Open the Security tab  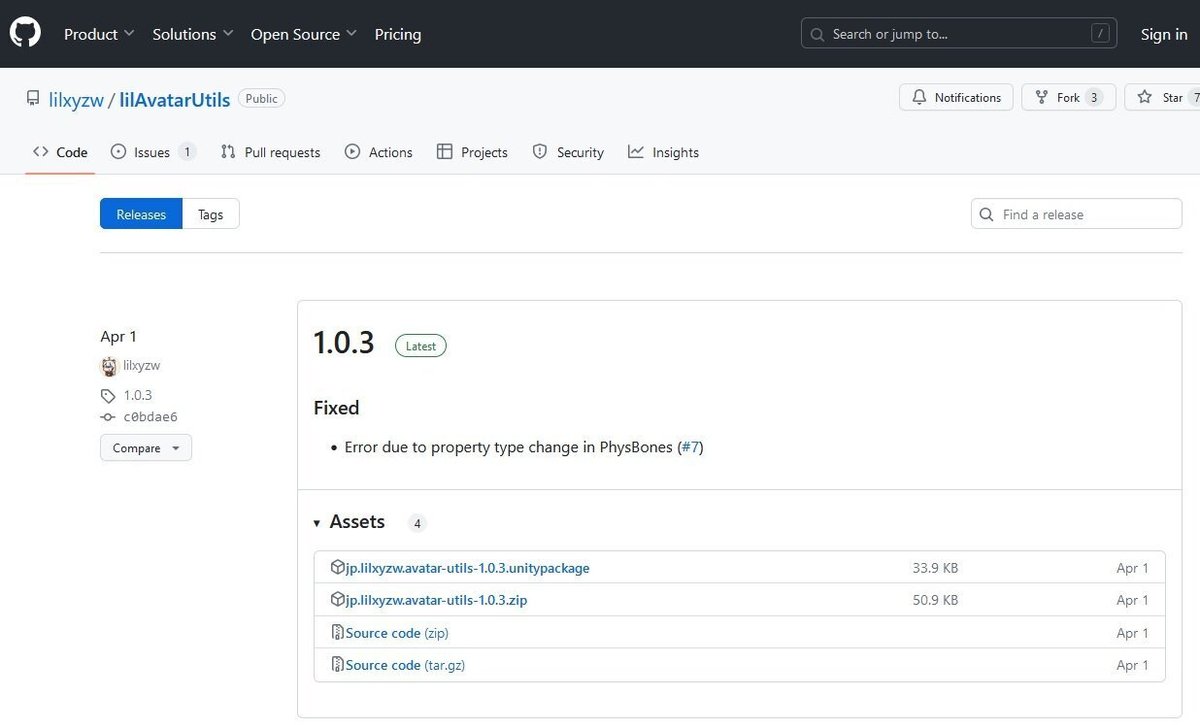tap(568, 152)
